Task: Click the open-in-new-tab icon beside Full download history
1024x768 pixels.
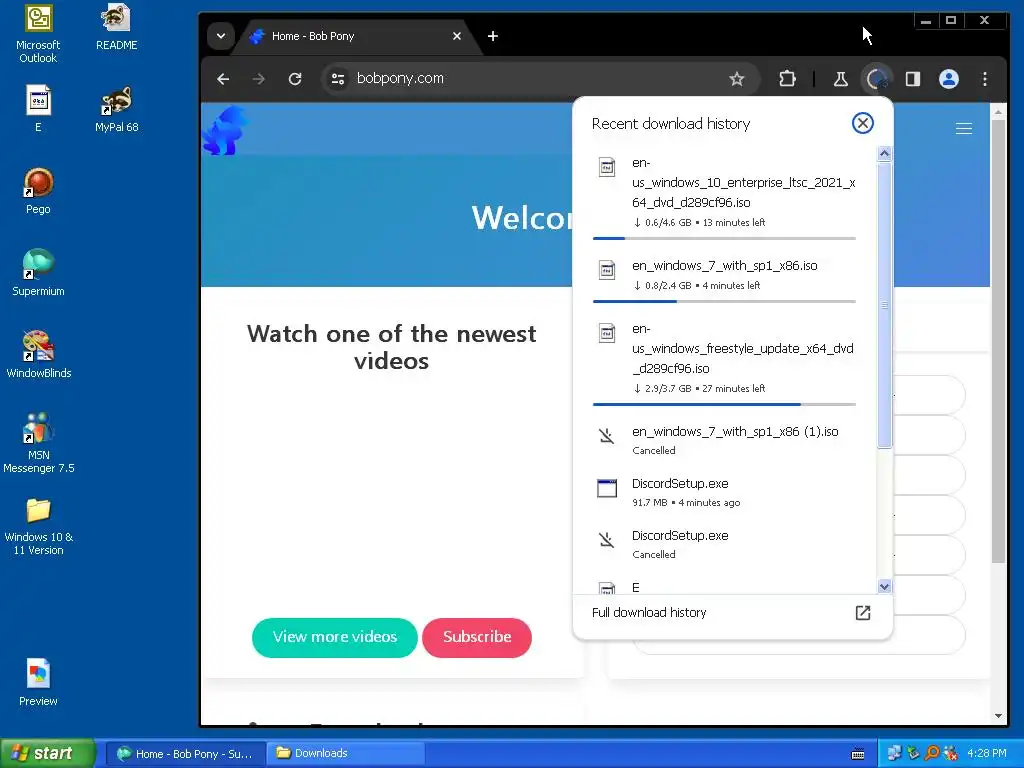Action: click(863, 613)
